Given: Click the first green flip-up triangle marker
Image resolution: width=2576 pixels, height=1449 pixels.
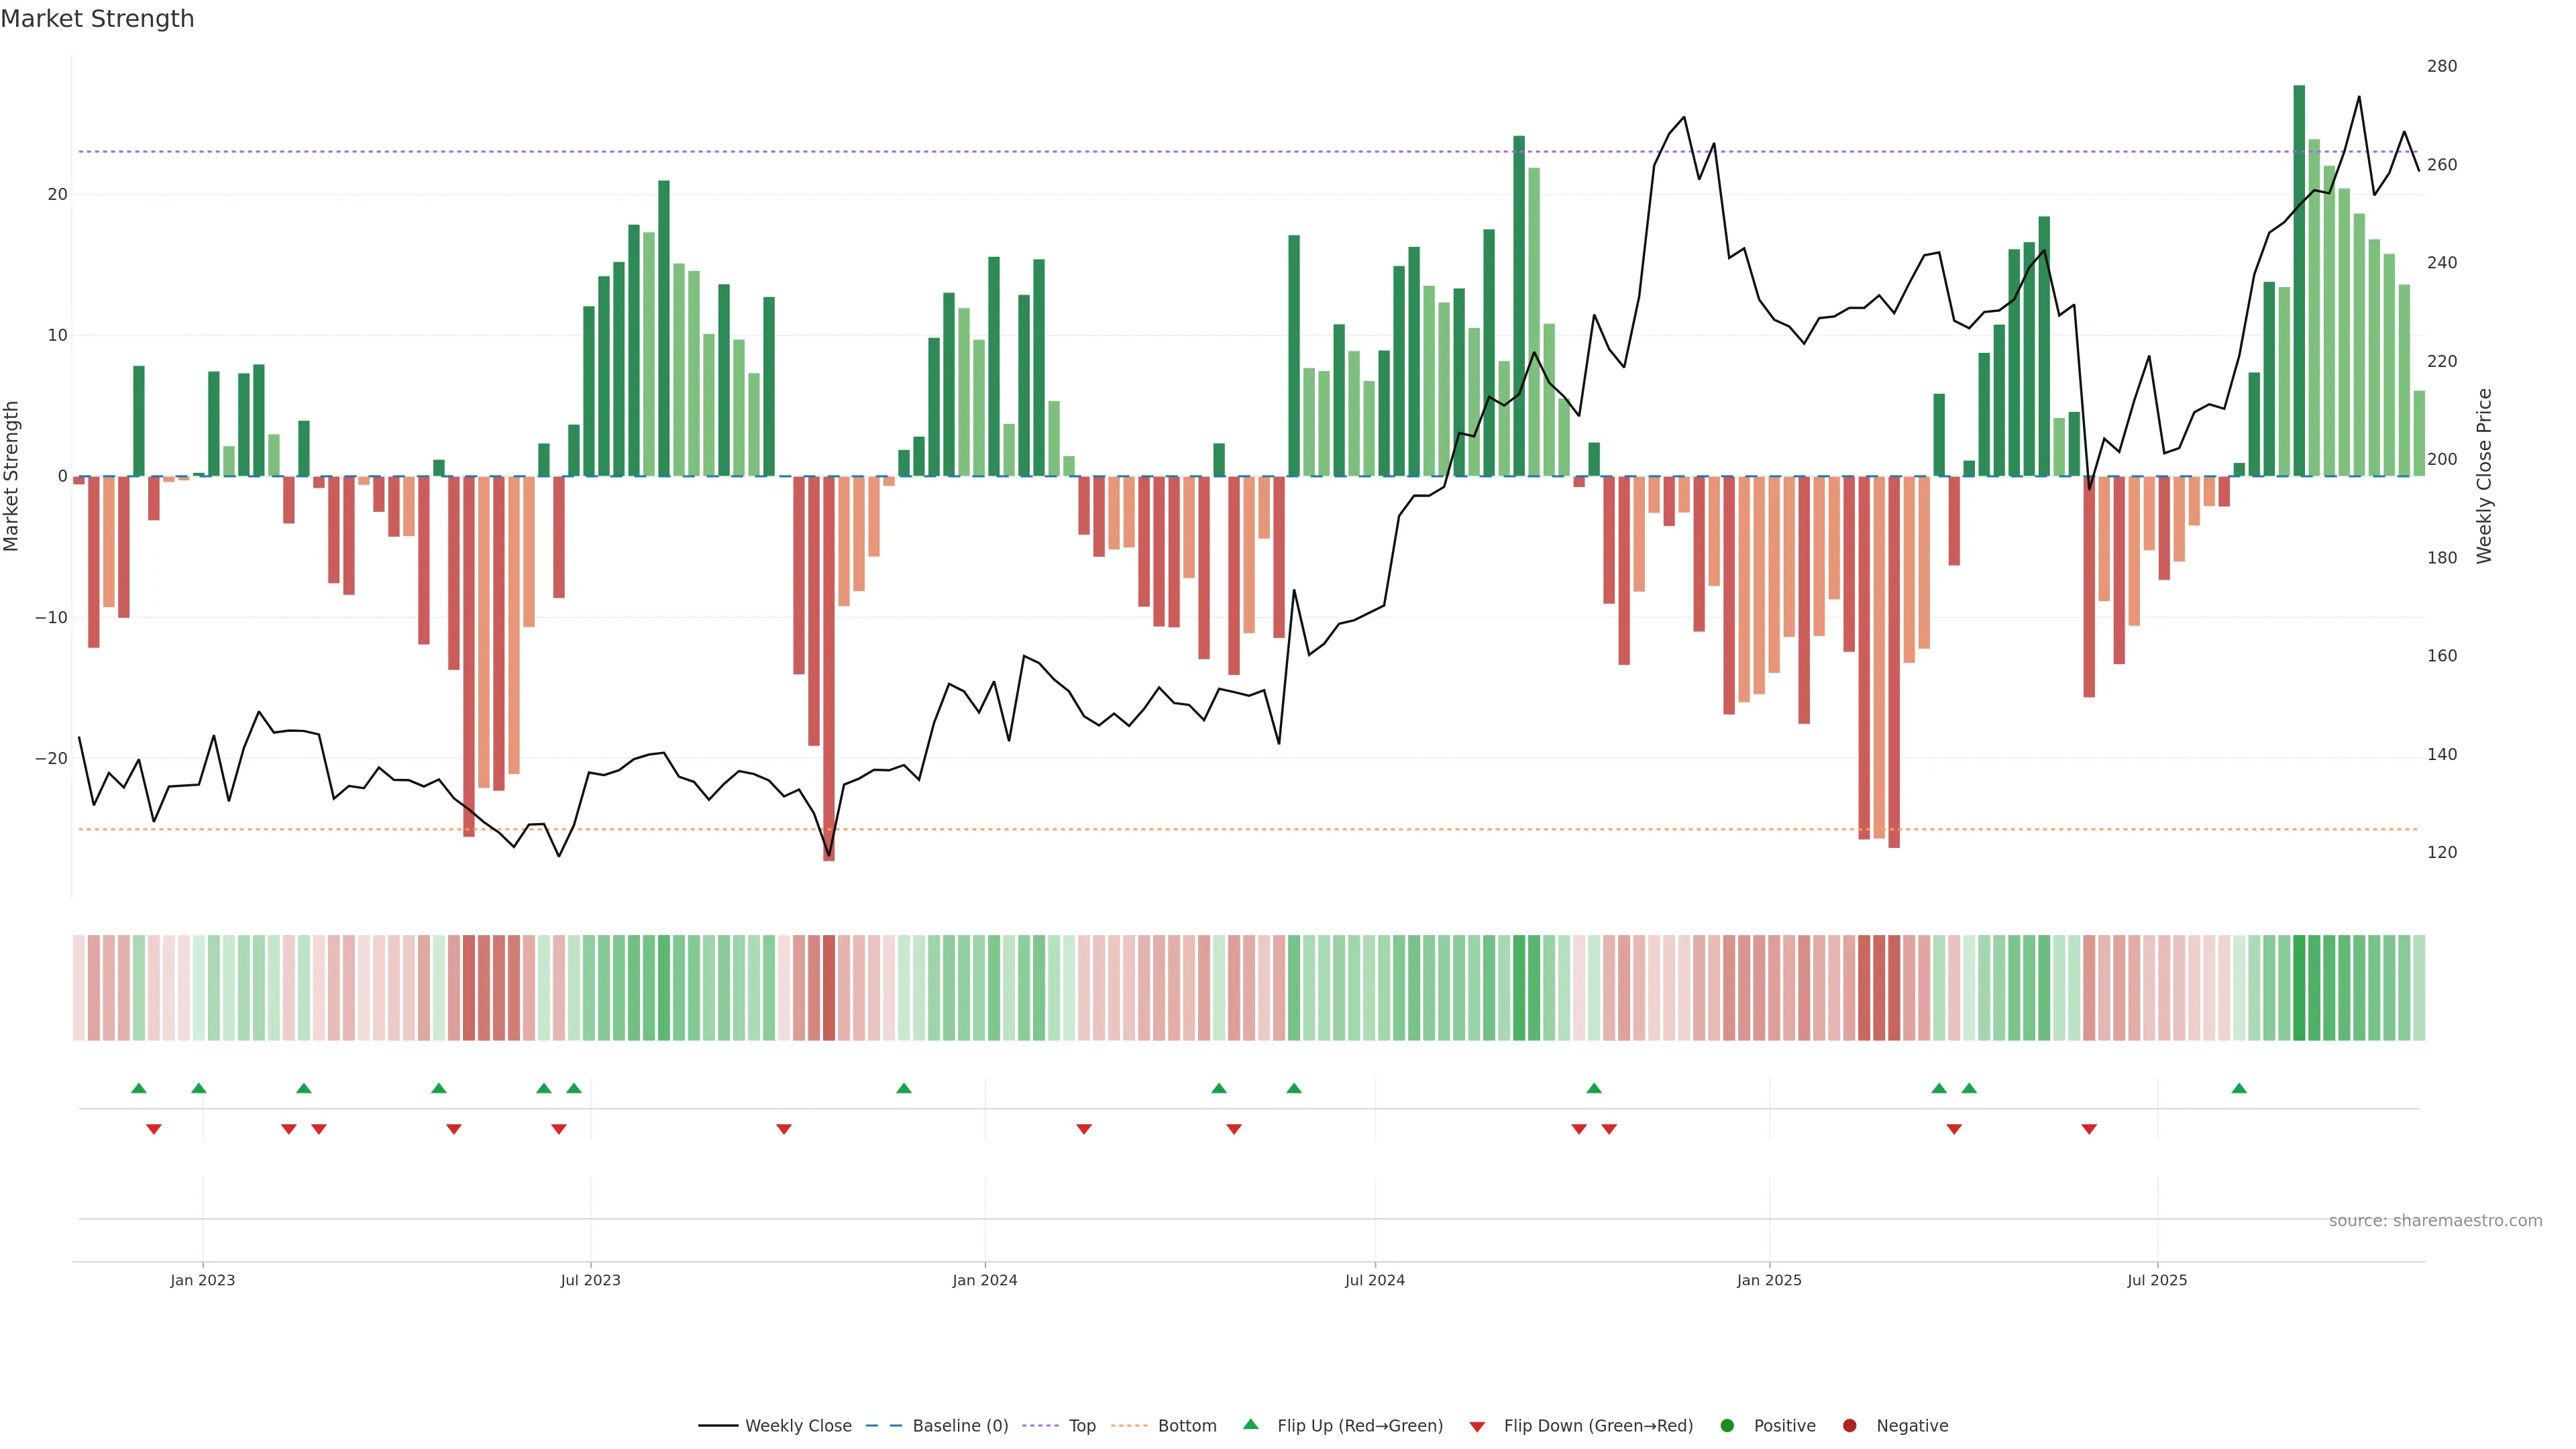Looking at the screenshot, I should [139, 1088].
